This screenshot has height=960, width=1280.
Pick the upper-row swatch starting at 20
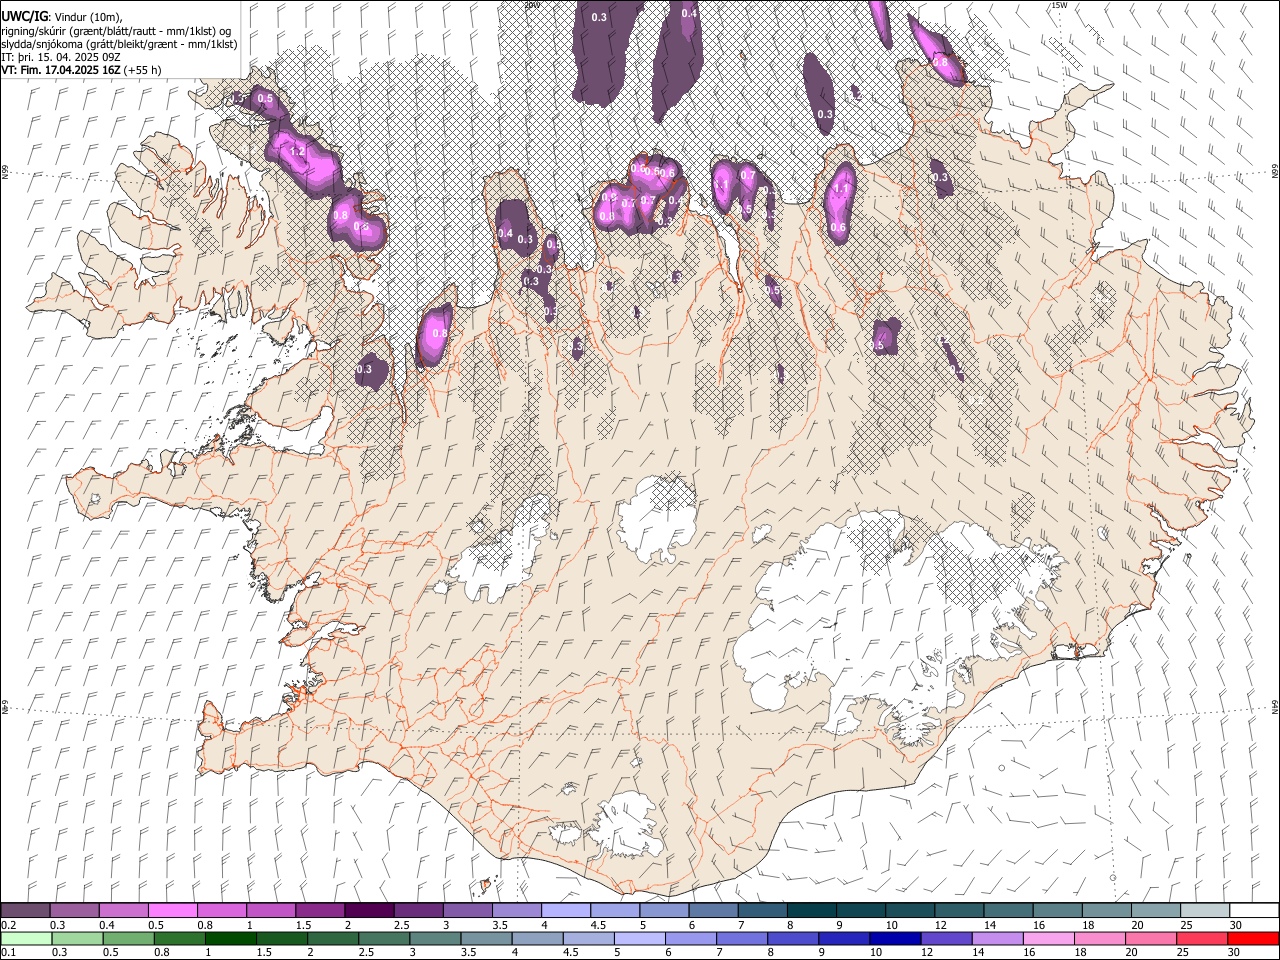click(x=1154, y=911)
